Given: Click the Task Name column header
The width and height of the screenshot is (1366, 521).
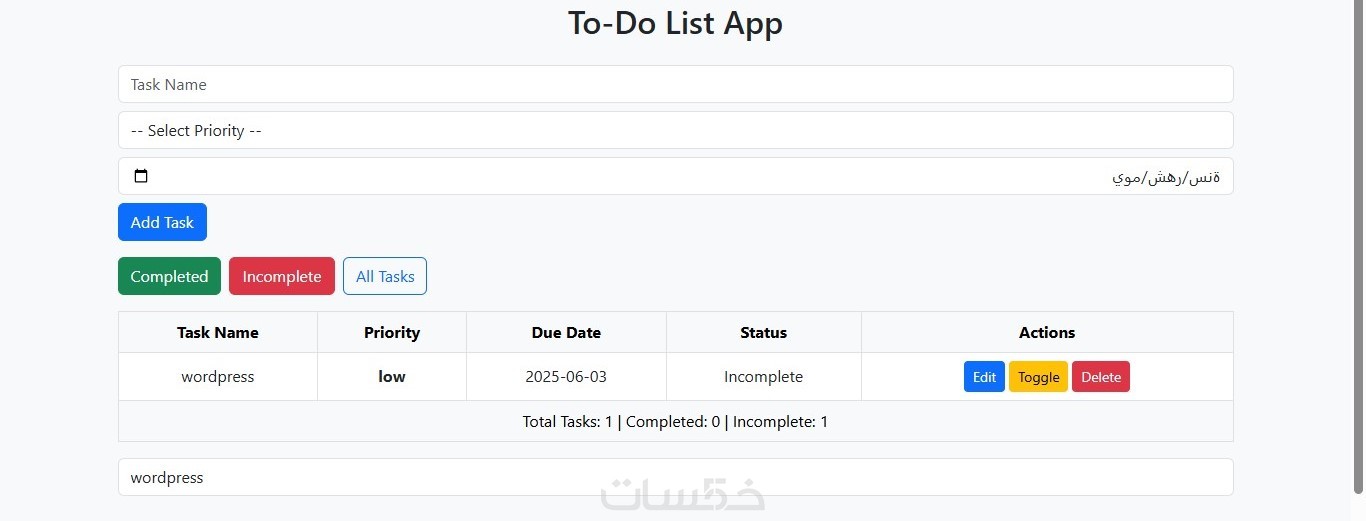Looking at the screenshot, I should [218, 333].
